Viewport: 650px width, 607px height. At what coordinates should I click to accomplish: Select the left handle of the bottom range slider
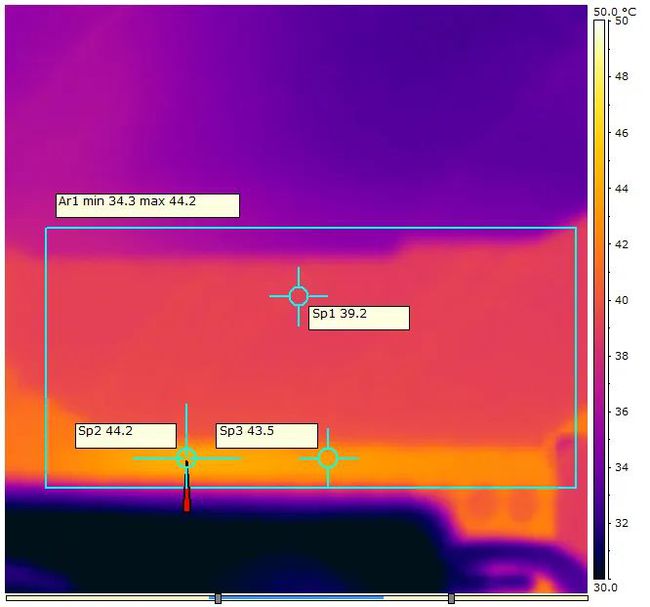218,598
